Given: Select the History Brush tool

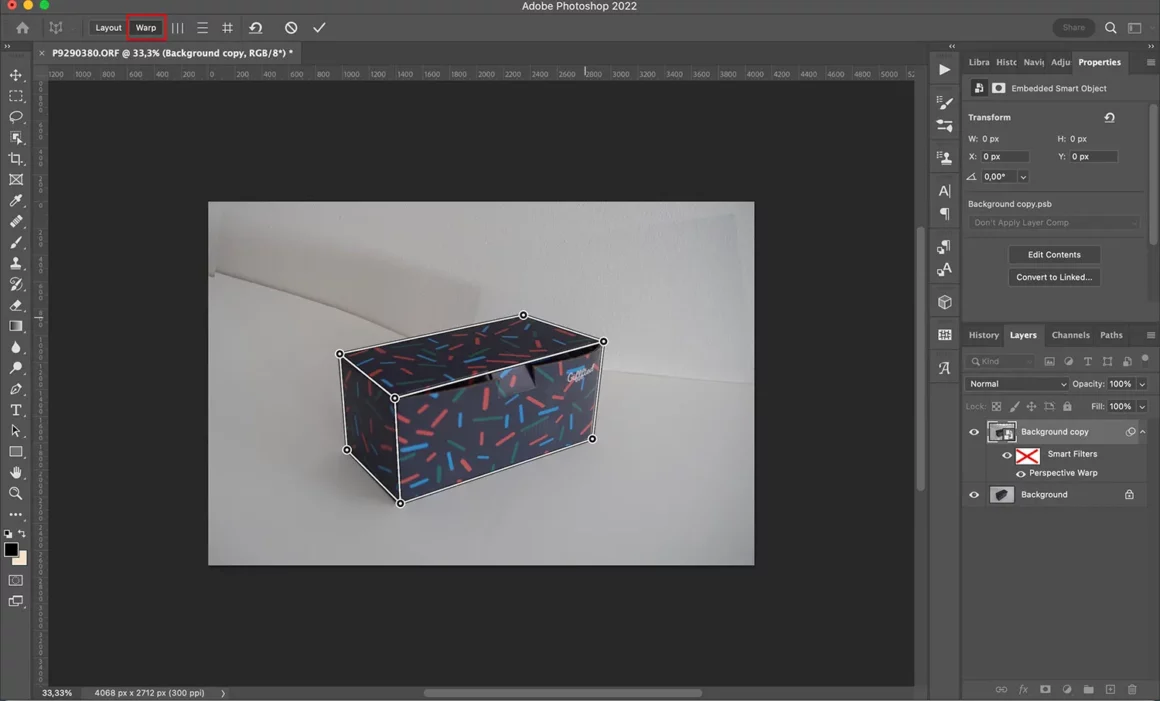Looking at the screenshot, I should (16, 284).
